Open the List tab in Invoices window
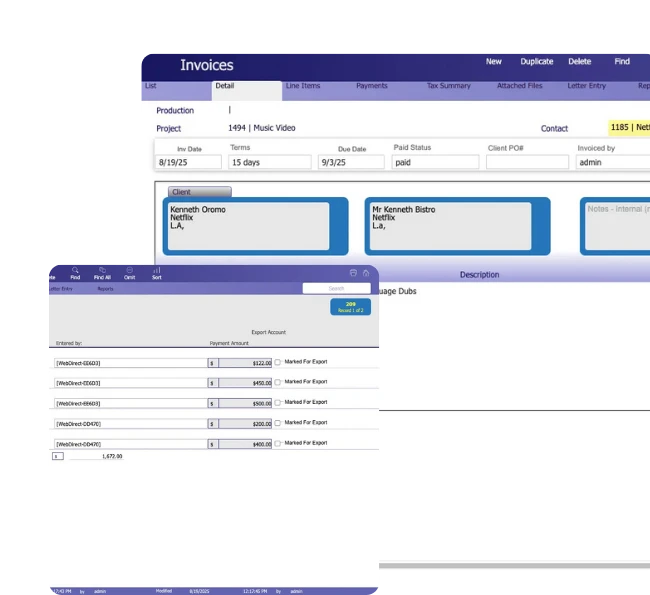The image size is (650, 595). (177, 91)
